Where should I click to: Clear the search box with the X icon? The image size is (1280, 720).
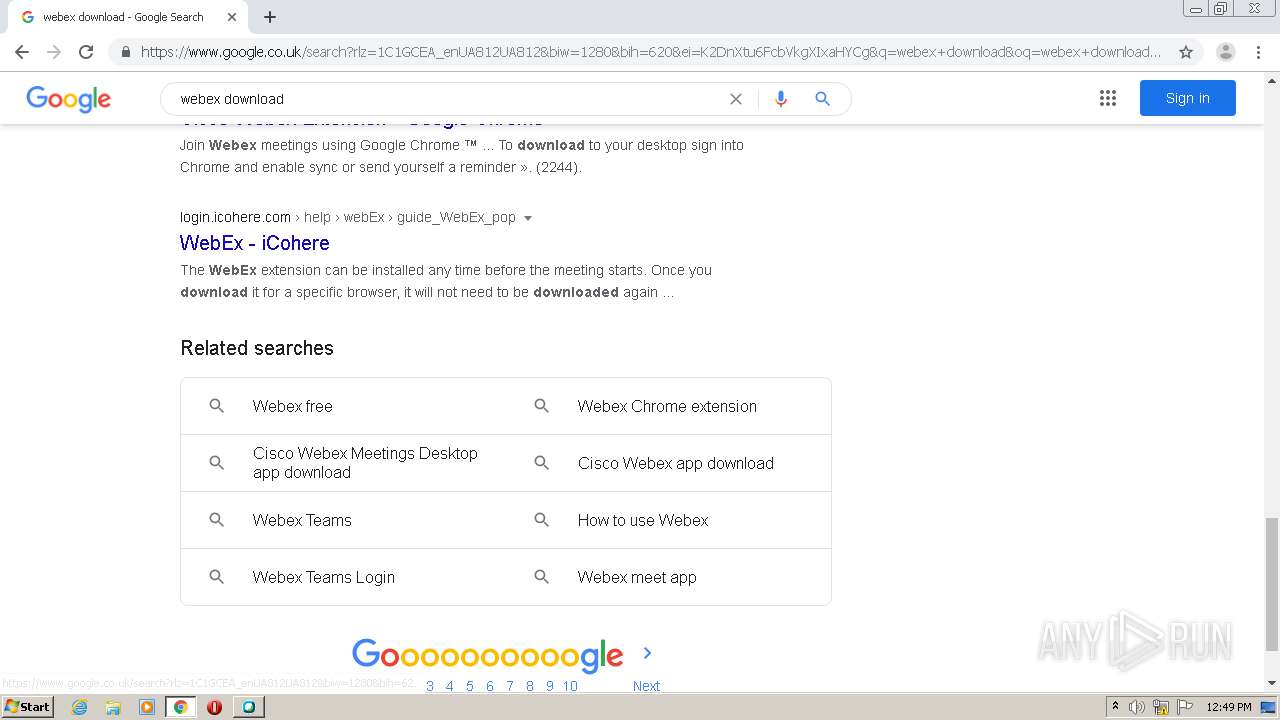(x=736, y=99)
